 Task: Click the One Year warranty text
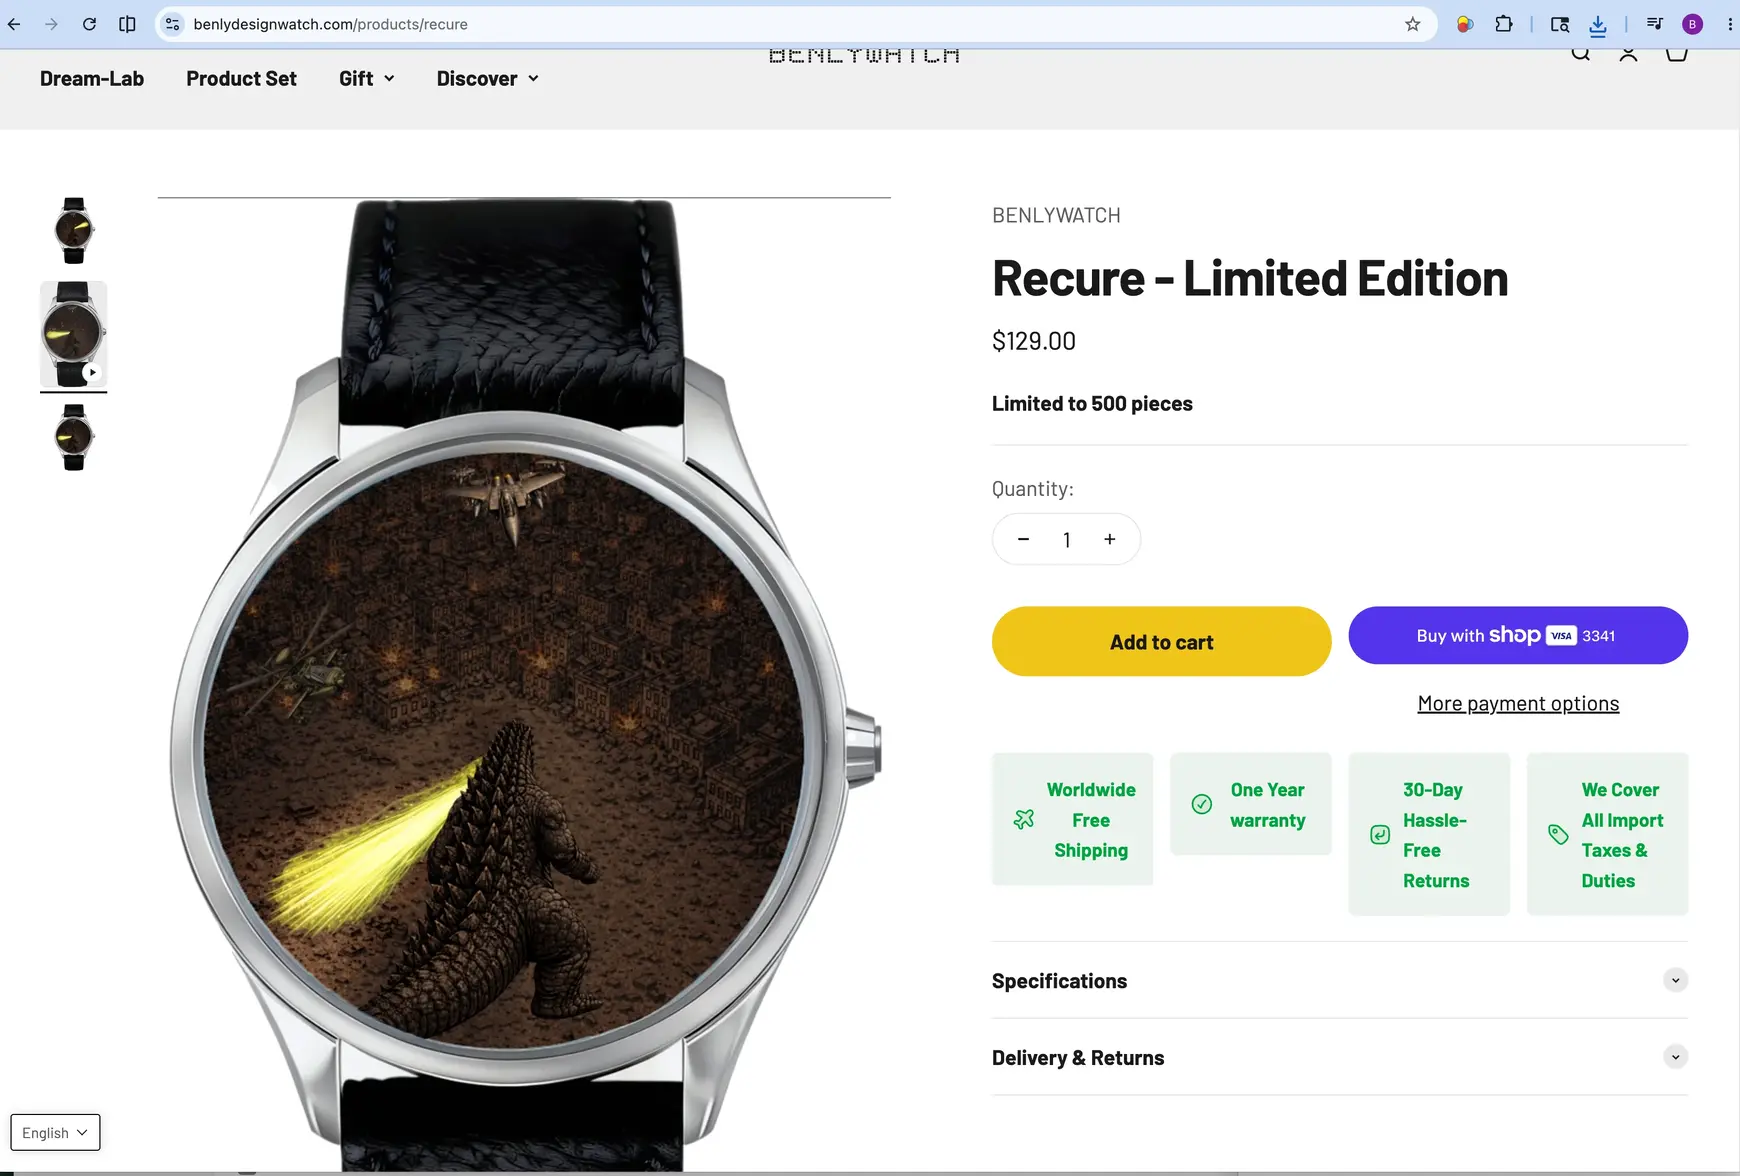pyautogui.click(x=1268, y=805)
